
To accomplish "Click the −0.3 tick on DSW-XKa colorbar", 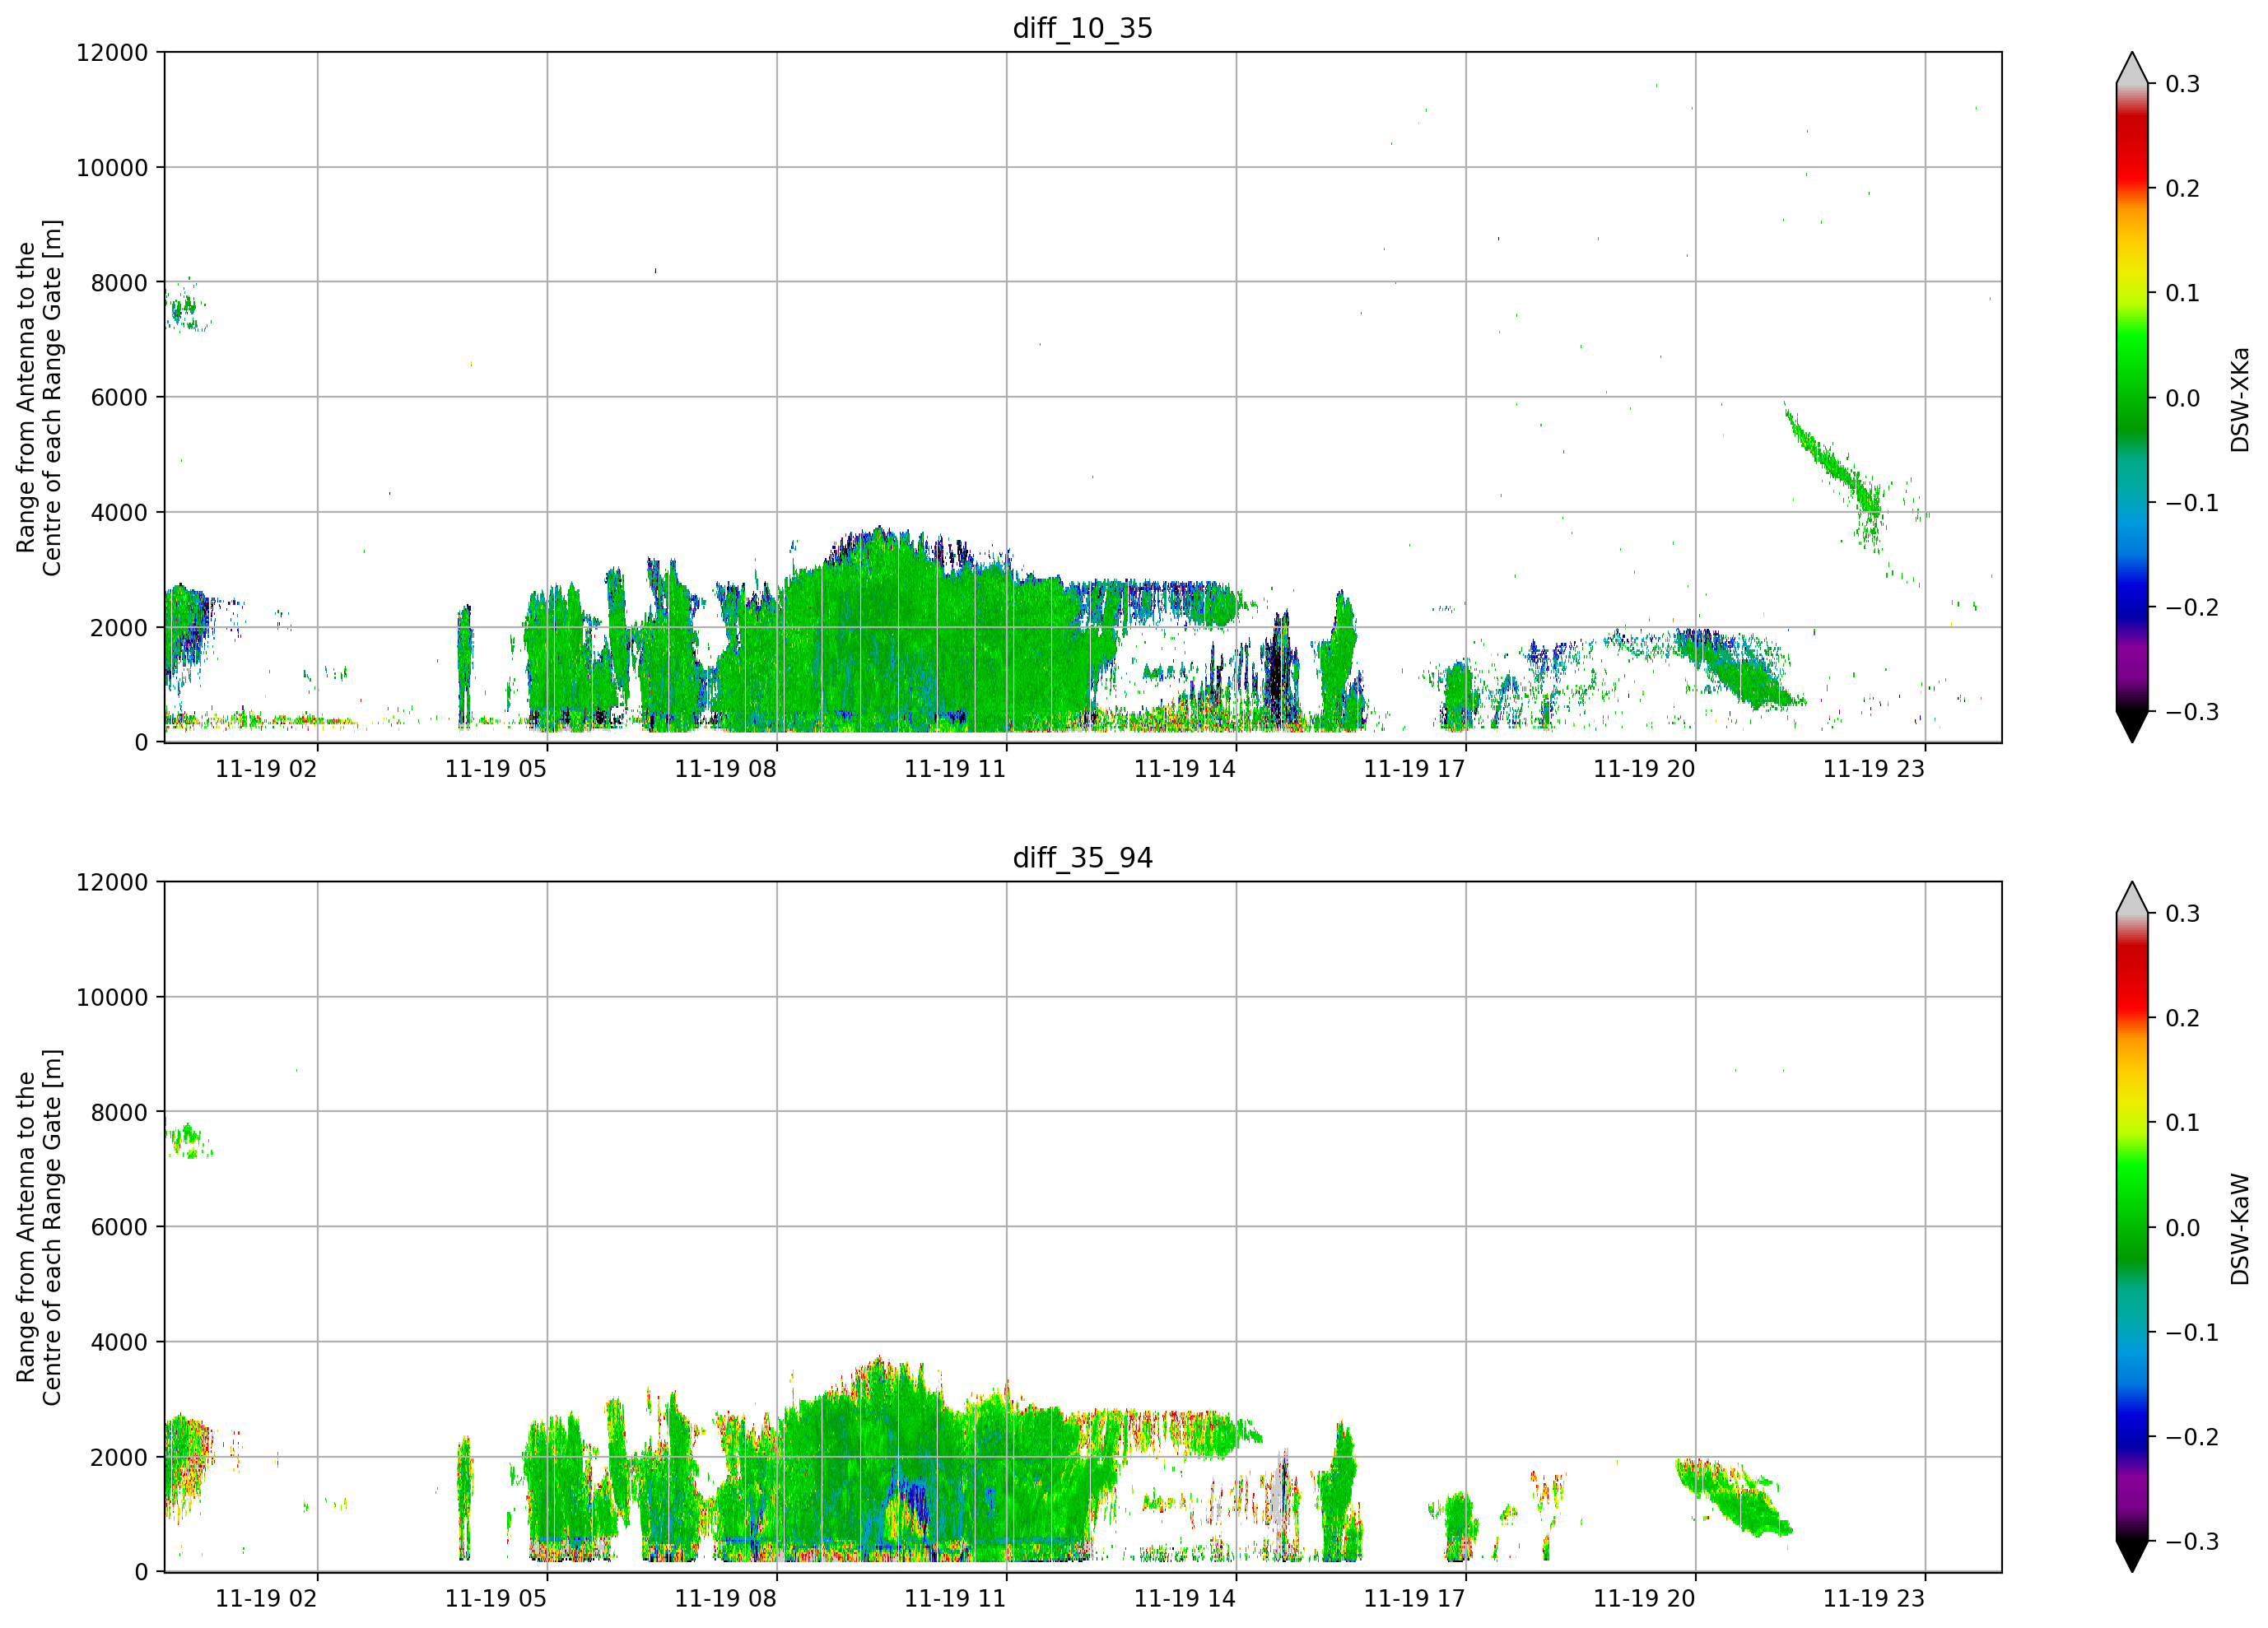I will pos(2192,712).
